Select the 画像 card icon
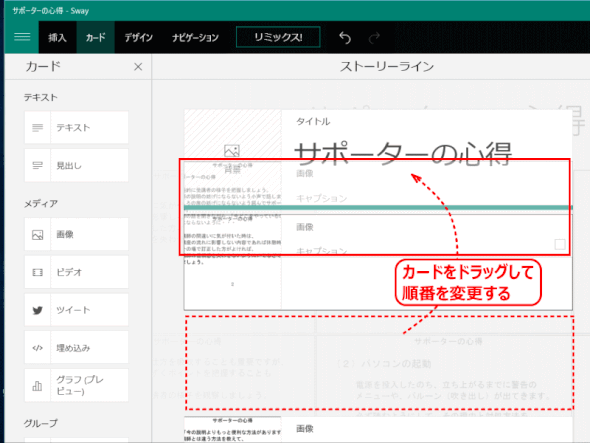 coord(37,234)
